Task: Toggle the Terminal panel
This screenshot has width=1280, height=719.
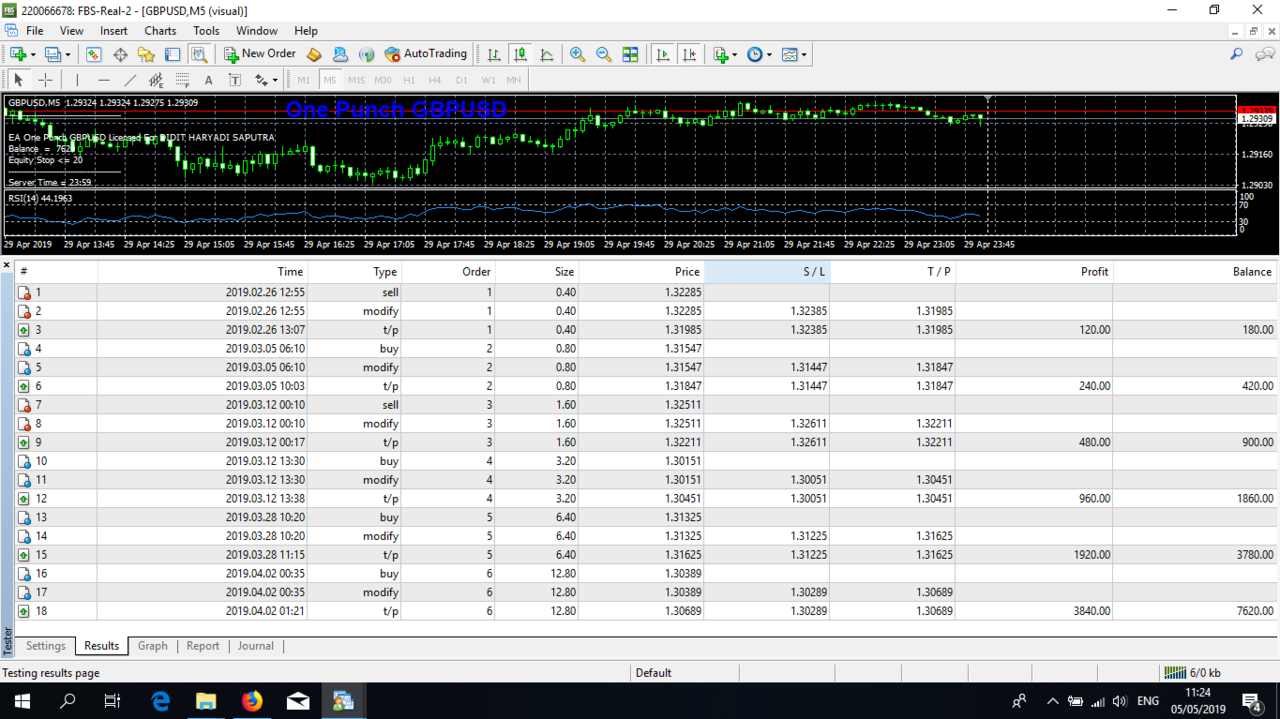Action: click(172, 54)
